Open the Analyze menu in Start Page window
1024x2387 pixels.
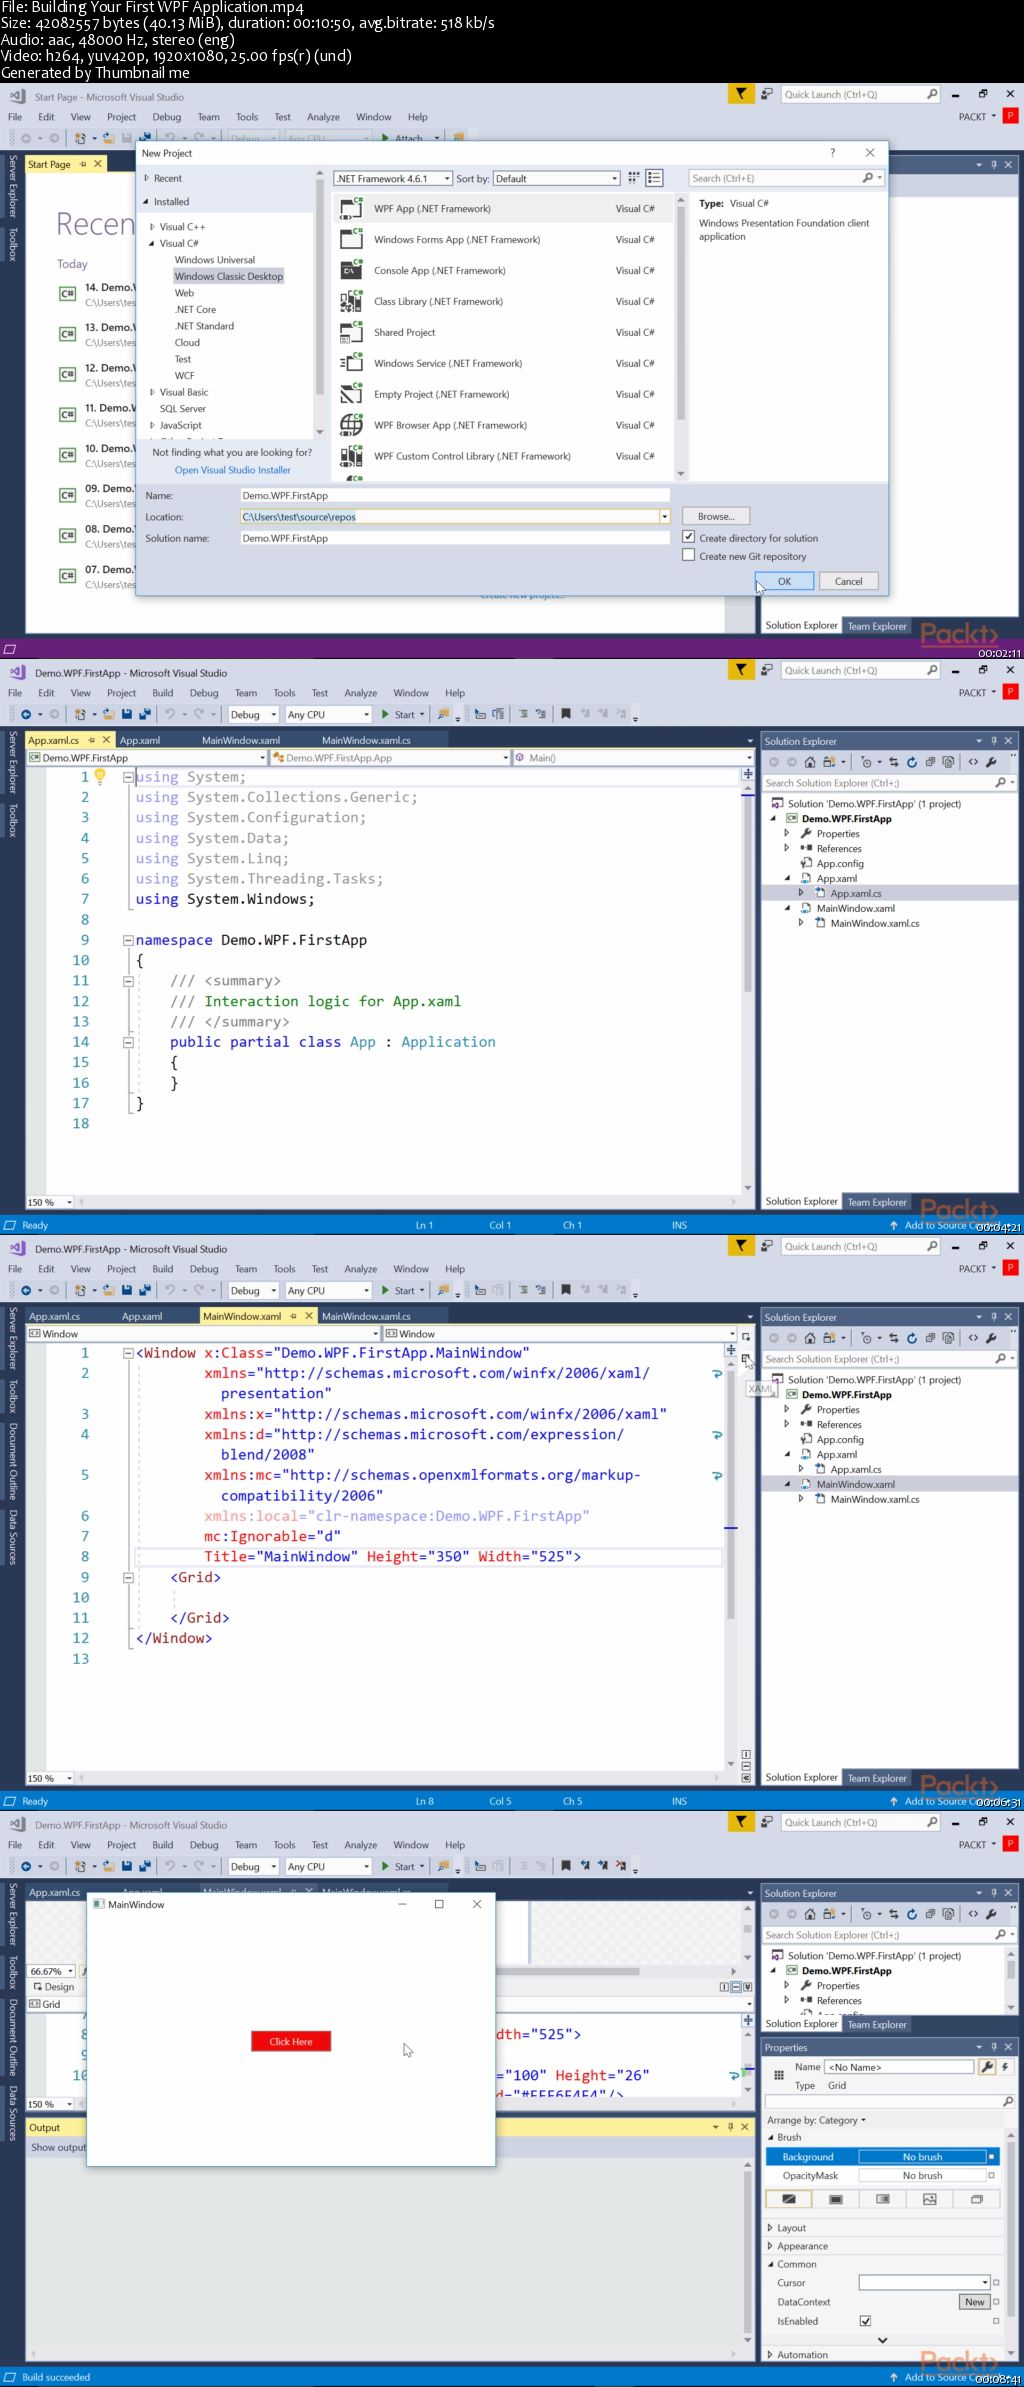click(323, 117)
